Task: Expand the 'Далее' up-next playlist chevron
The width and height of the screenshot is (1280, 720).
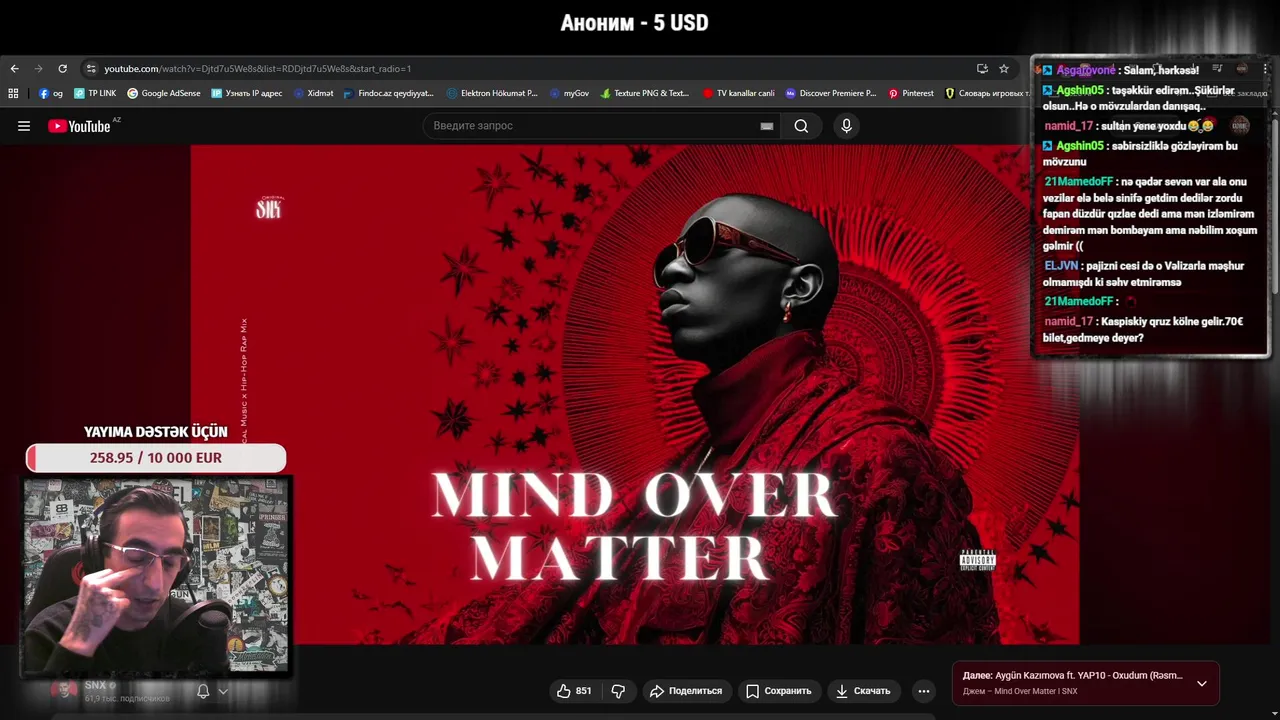Action: (1202, 684)
